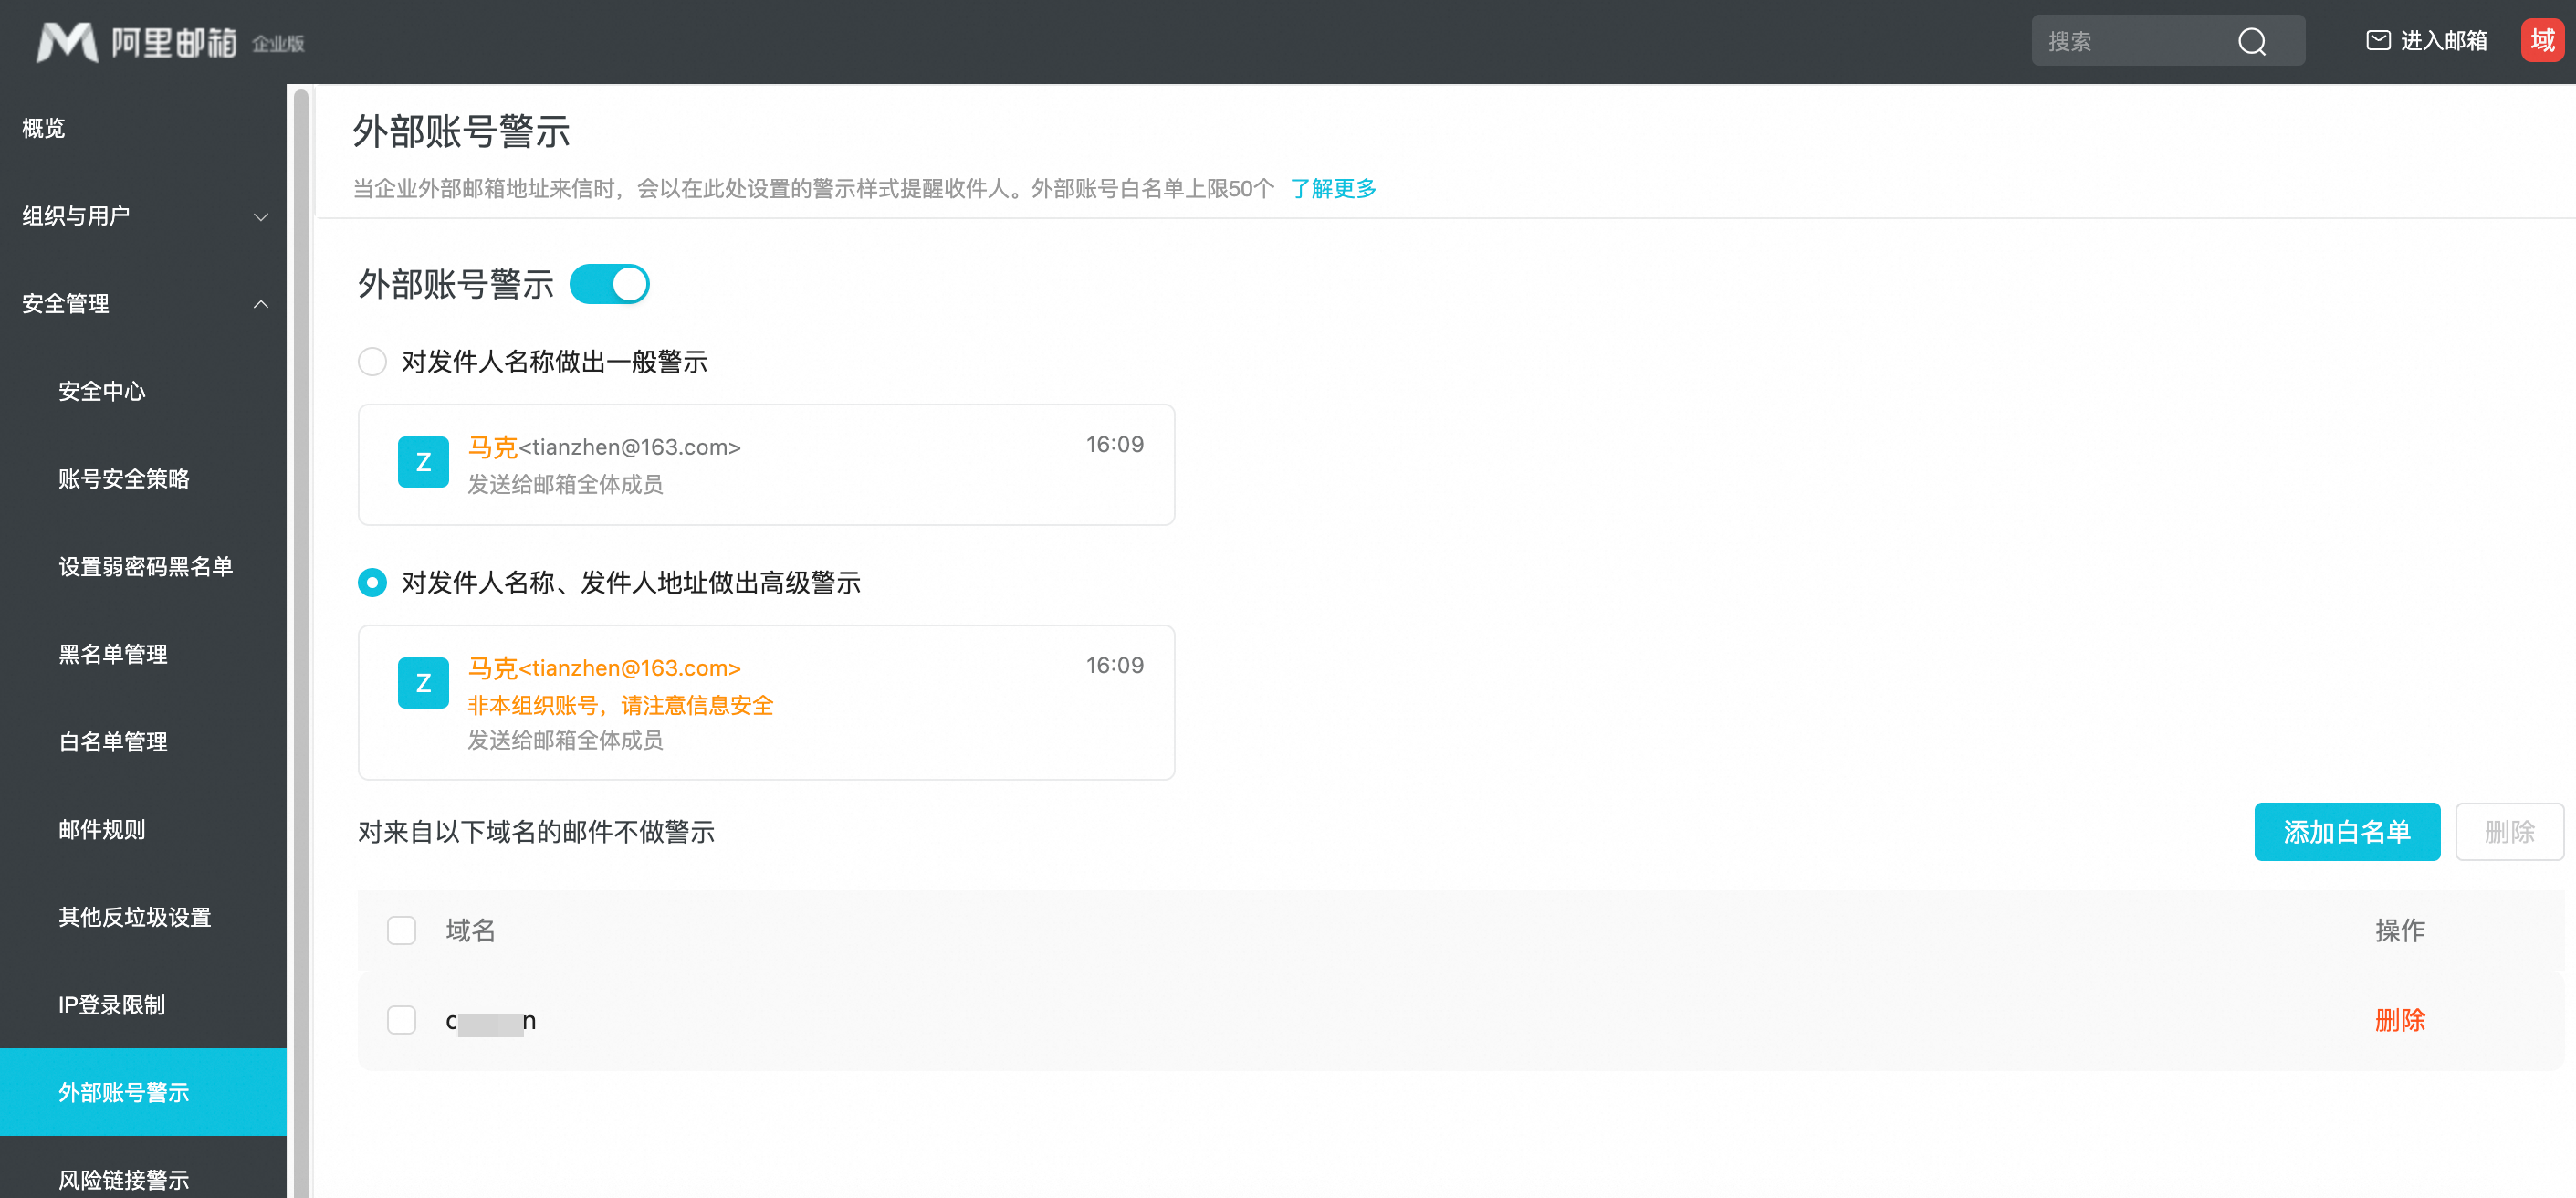Open the 邮件规则 sidebar item
2576x1198 pixels.
[x=102, y=829]
